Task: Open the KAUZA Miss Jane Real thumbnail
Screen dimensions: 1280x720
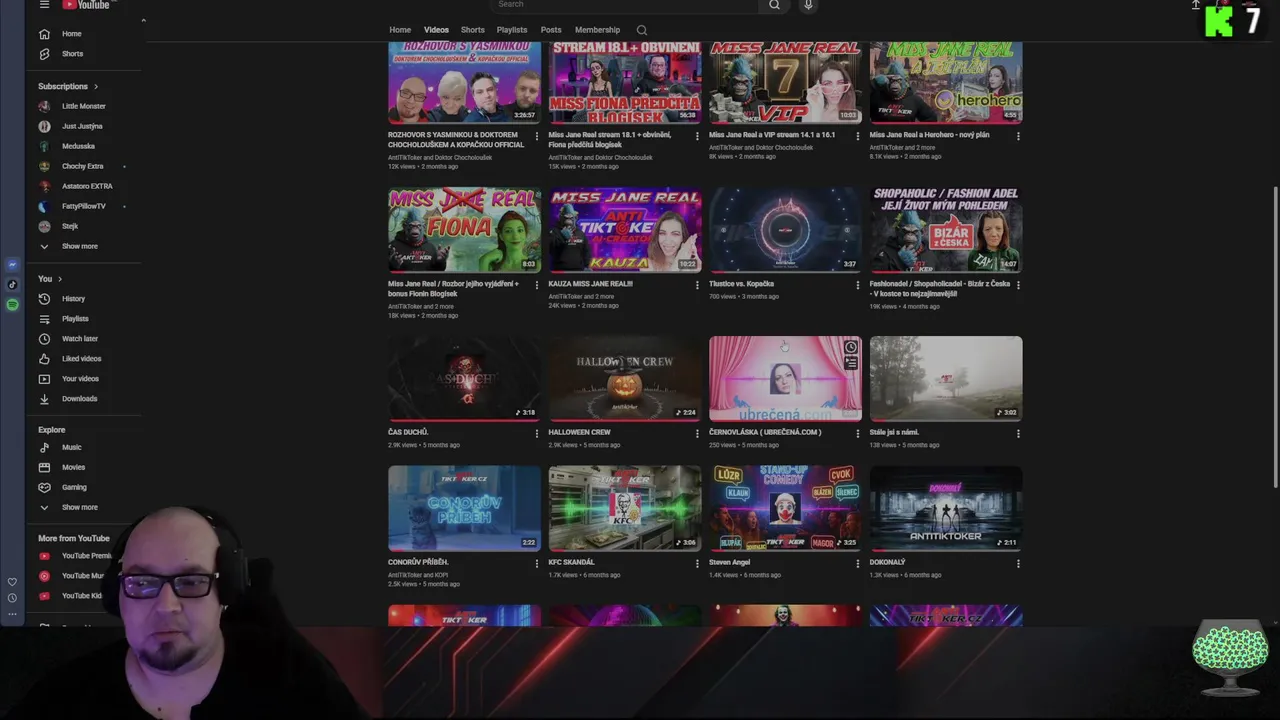Action: point(625,229)
